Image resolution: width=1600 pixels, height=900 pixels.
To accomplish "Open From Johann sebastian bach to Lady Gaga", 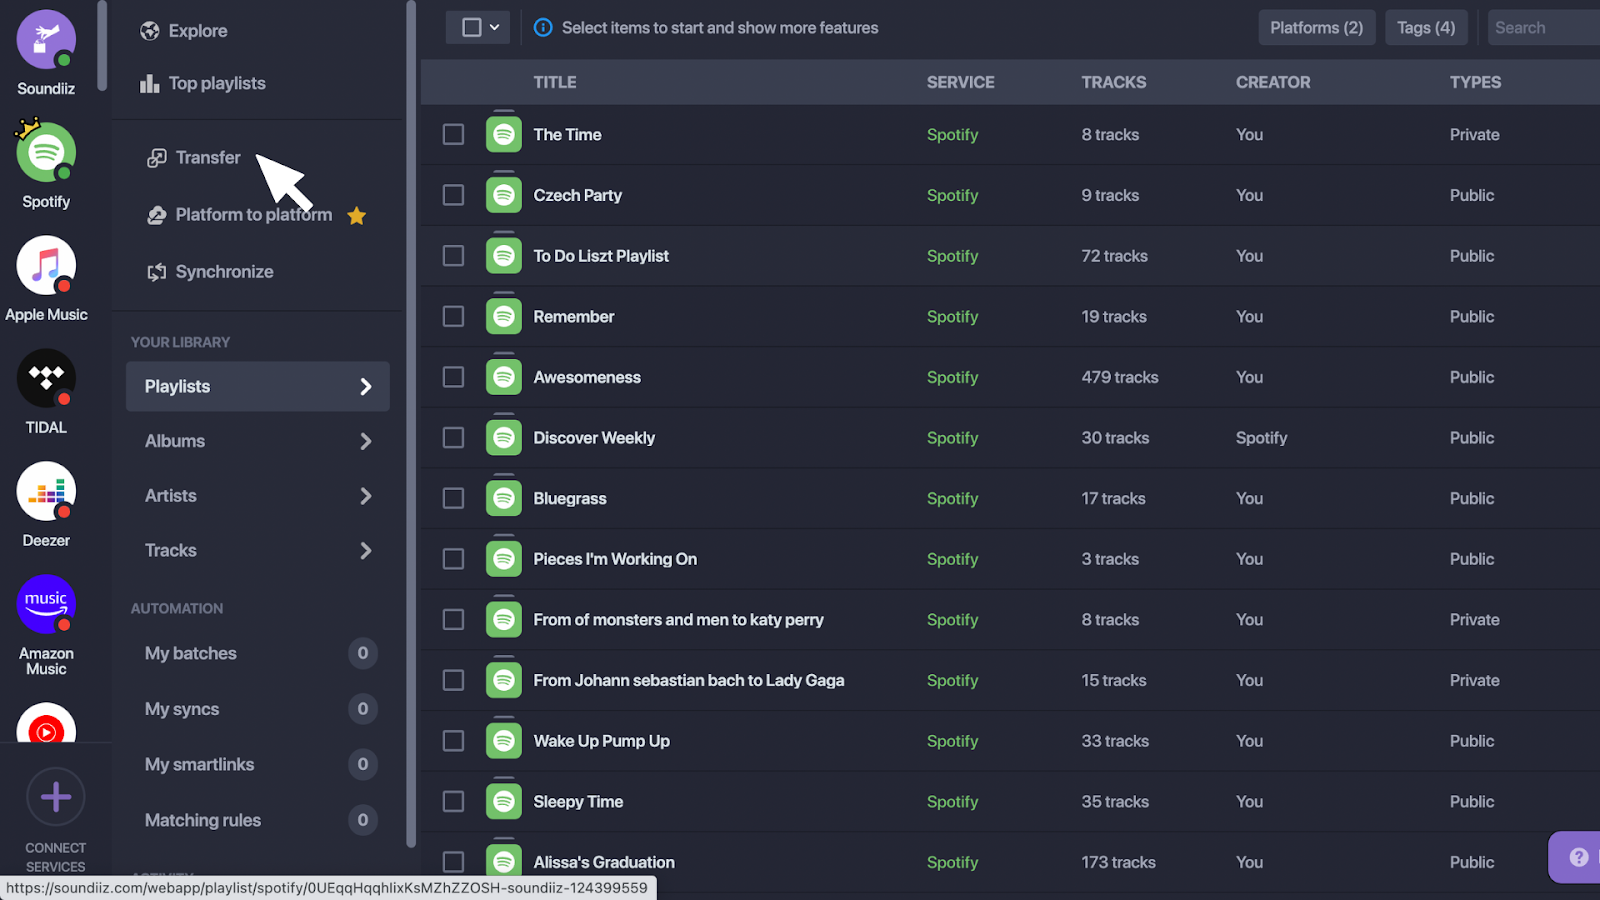I will click(689, 680).
